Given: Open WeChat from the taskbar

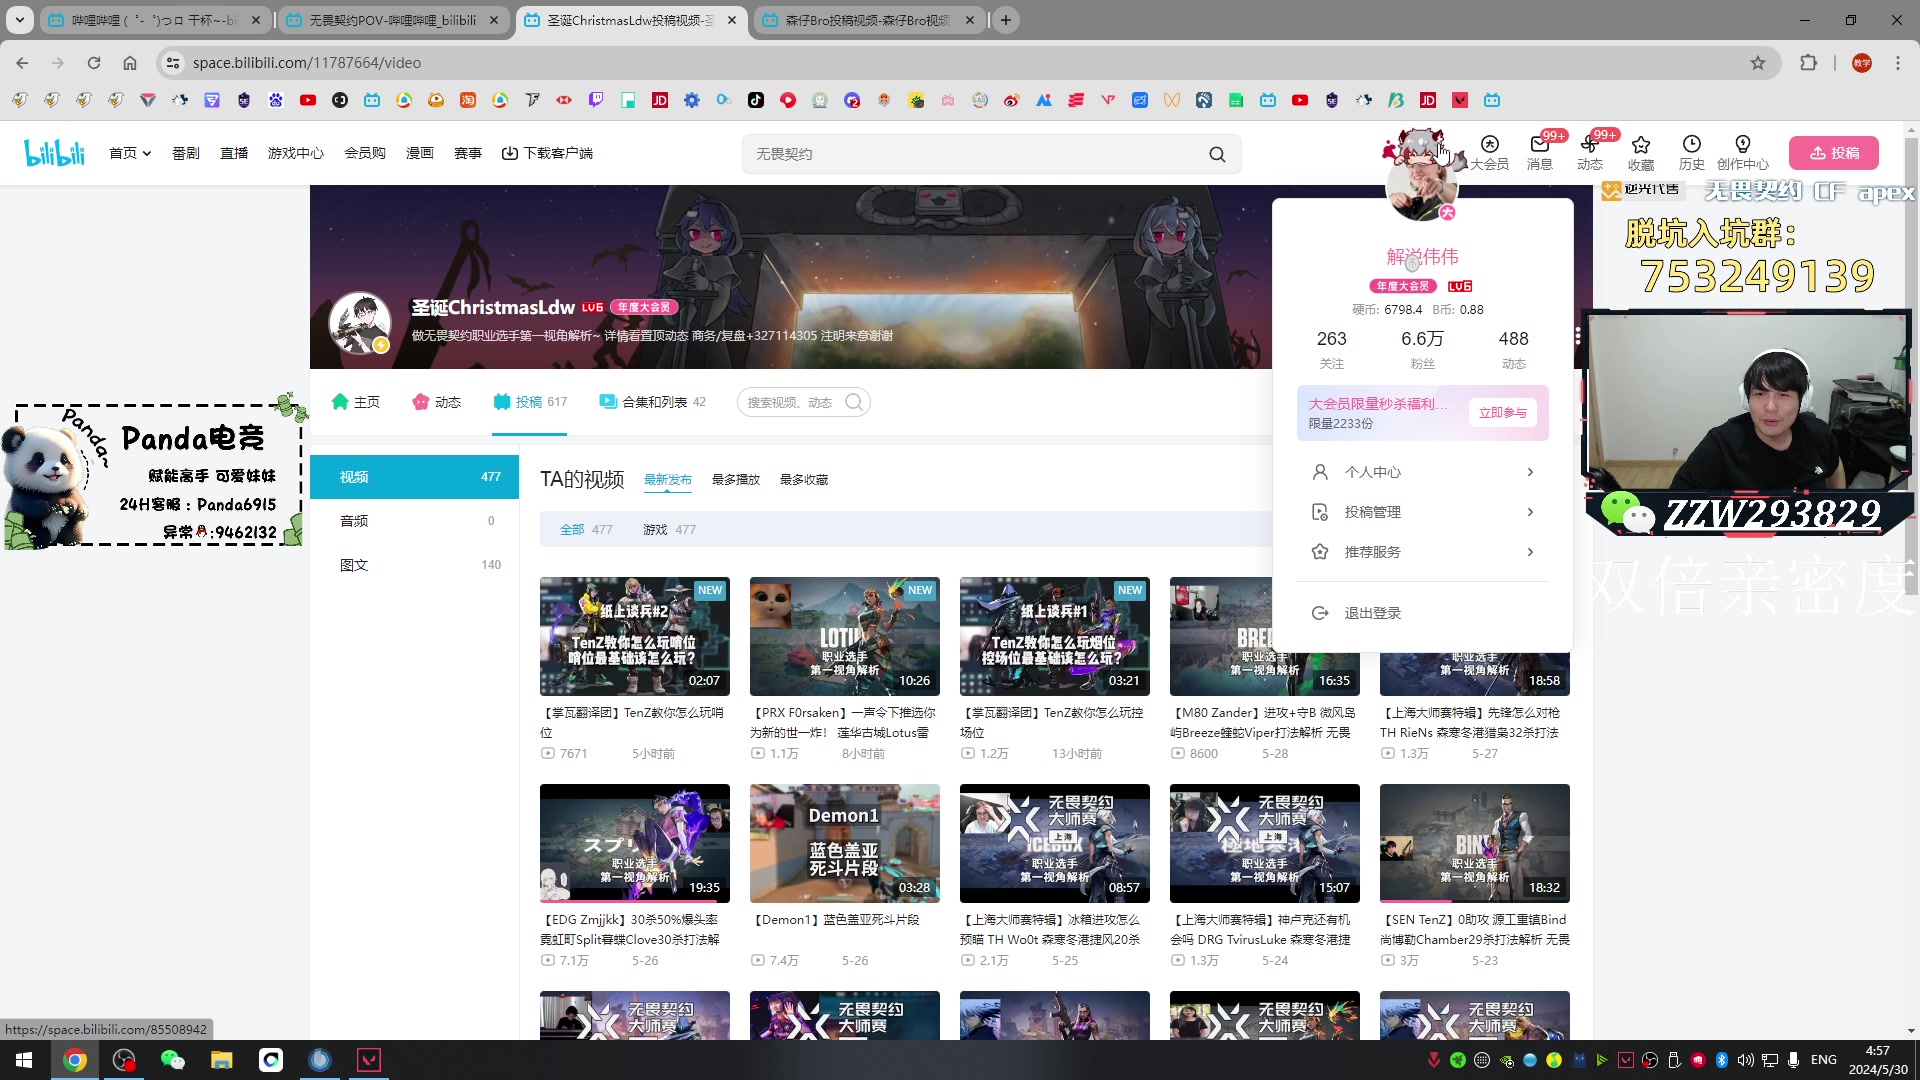Looking at the screenshot, I should pyautogui.click(x=172, y=1059).
